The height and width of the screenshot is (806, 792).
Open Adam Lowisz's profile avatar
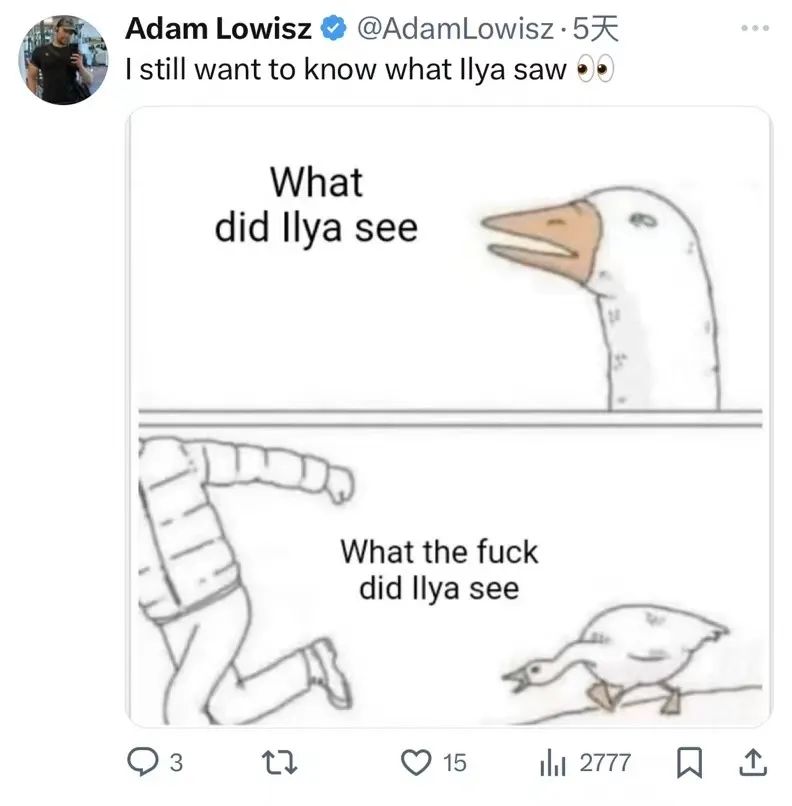pyautogui.click(x=61, y=60)
